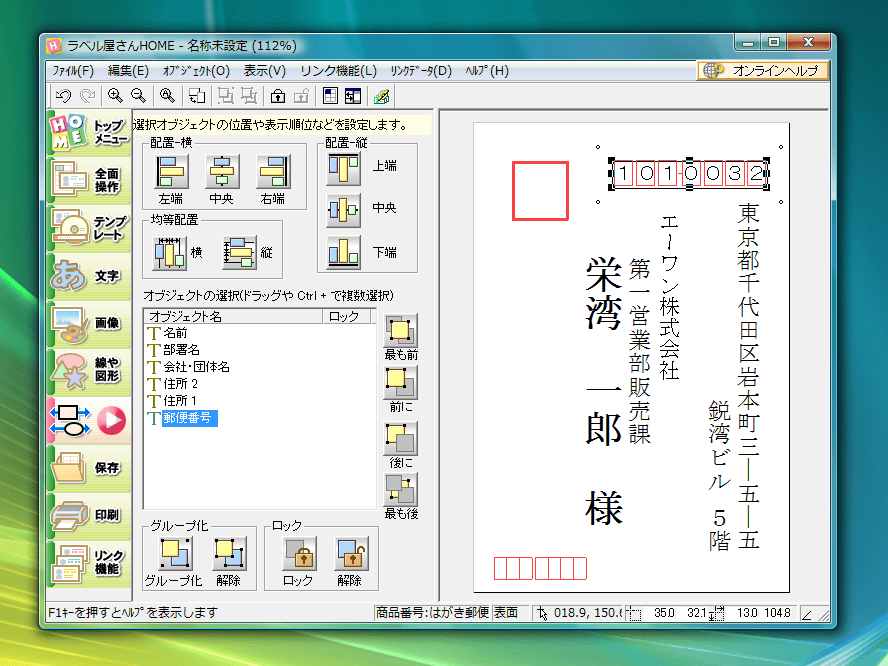
Task: Align objects to left edge (左端)
Action: coord(171,172)
